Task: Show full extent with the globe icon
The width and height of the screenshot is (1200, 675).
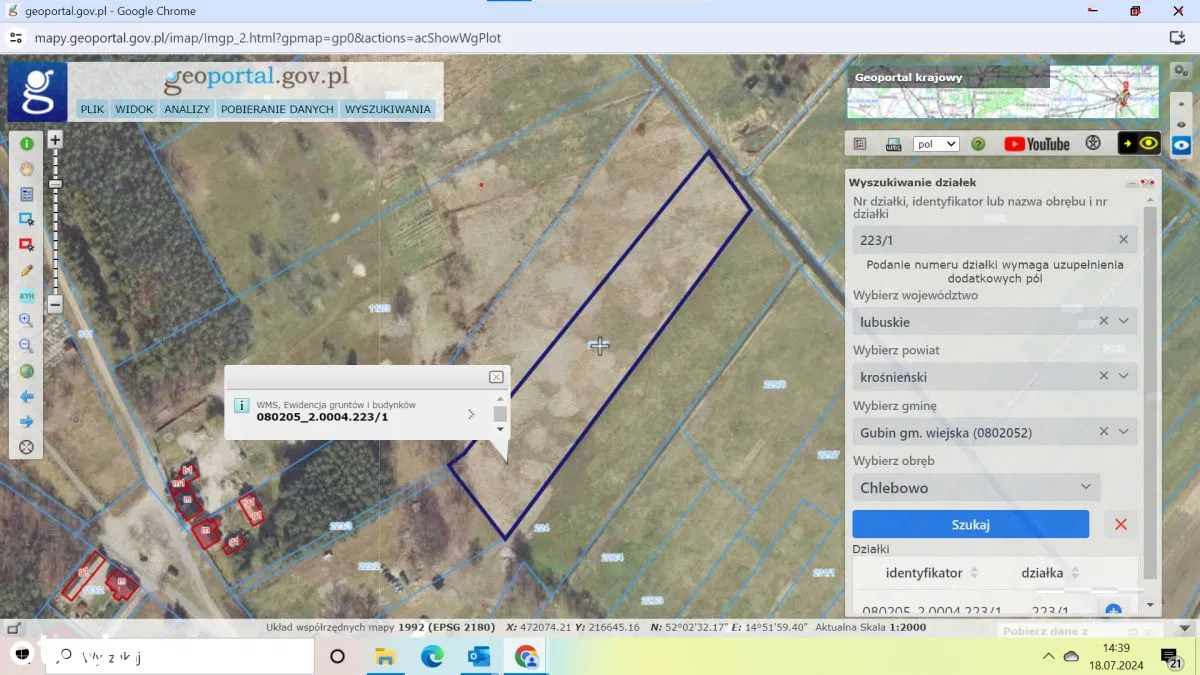Action: pyautogui.click(x=27, y=371)
